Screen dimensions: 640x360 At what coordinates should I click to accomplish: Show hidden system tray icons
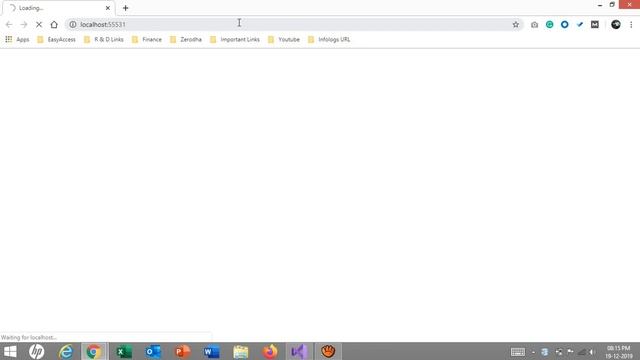coord(533,352)
